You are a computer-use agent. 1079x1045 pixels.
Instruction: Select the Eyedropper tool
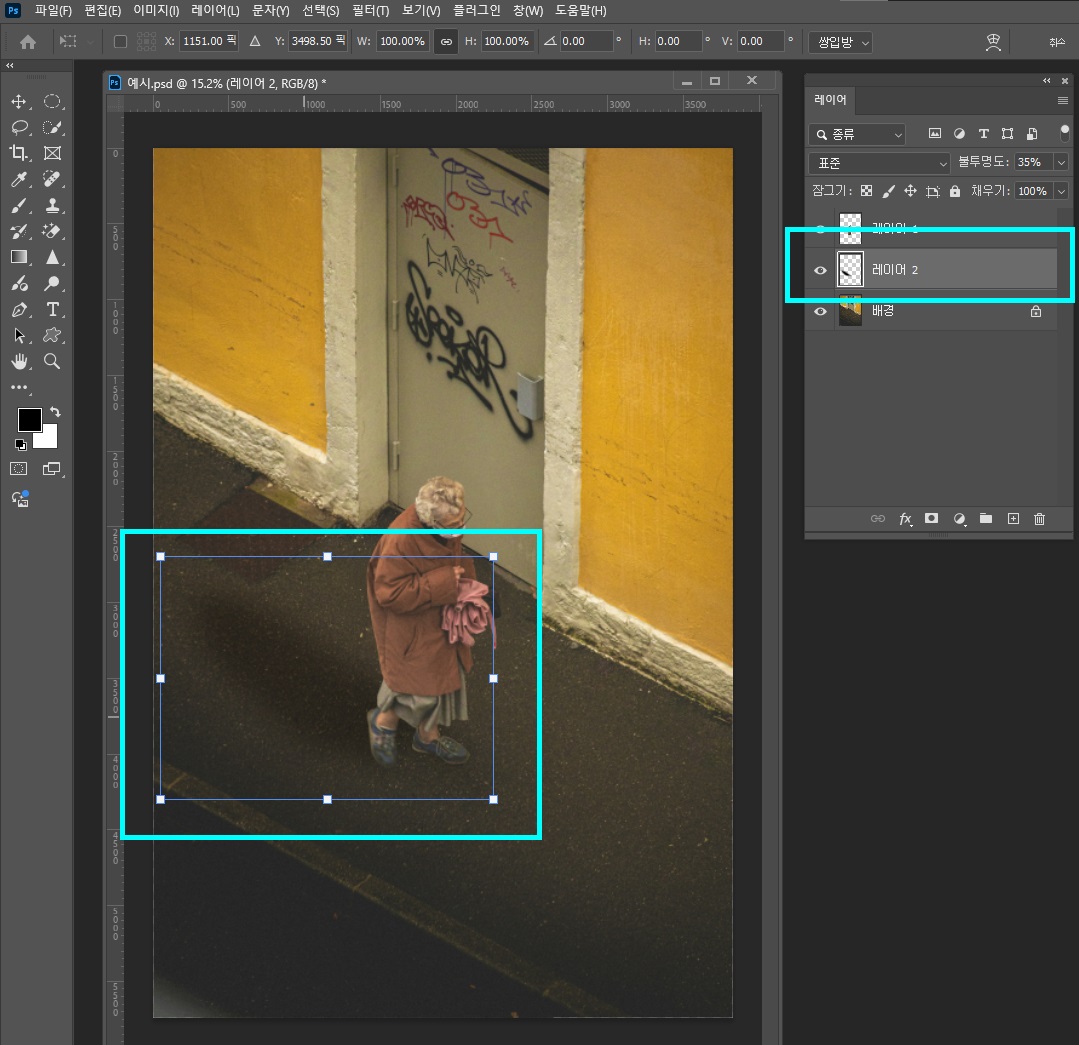[x=19, y=179]
